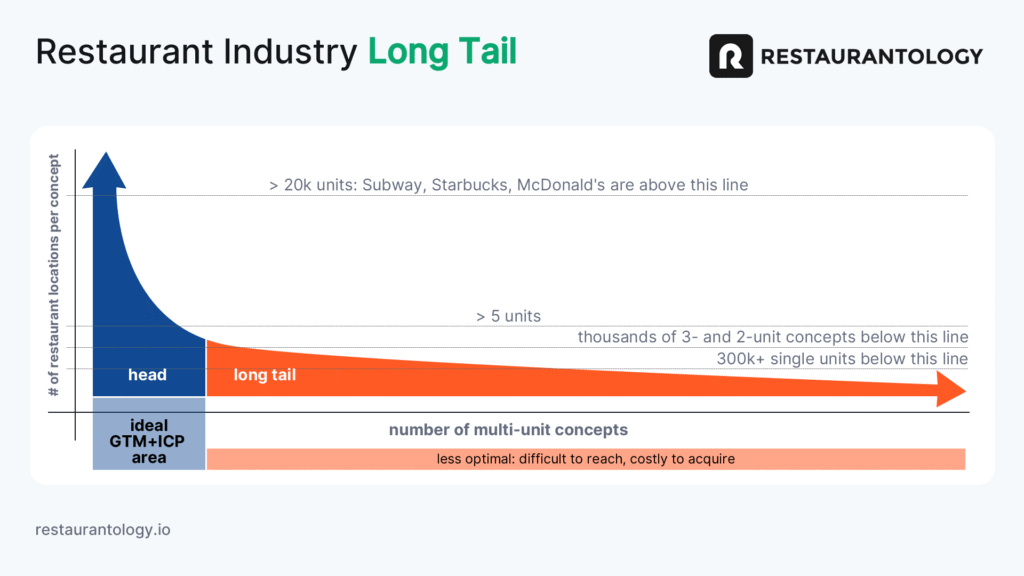Image resolution: width=1024 pixels, height=576 pixels.
Task: Click the 3- and 2-unit concepts annotation
Action: coord(773,337)
